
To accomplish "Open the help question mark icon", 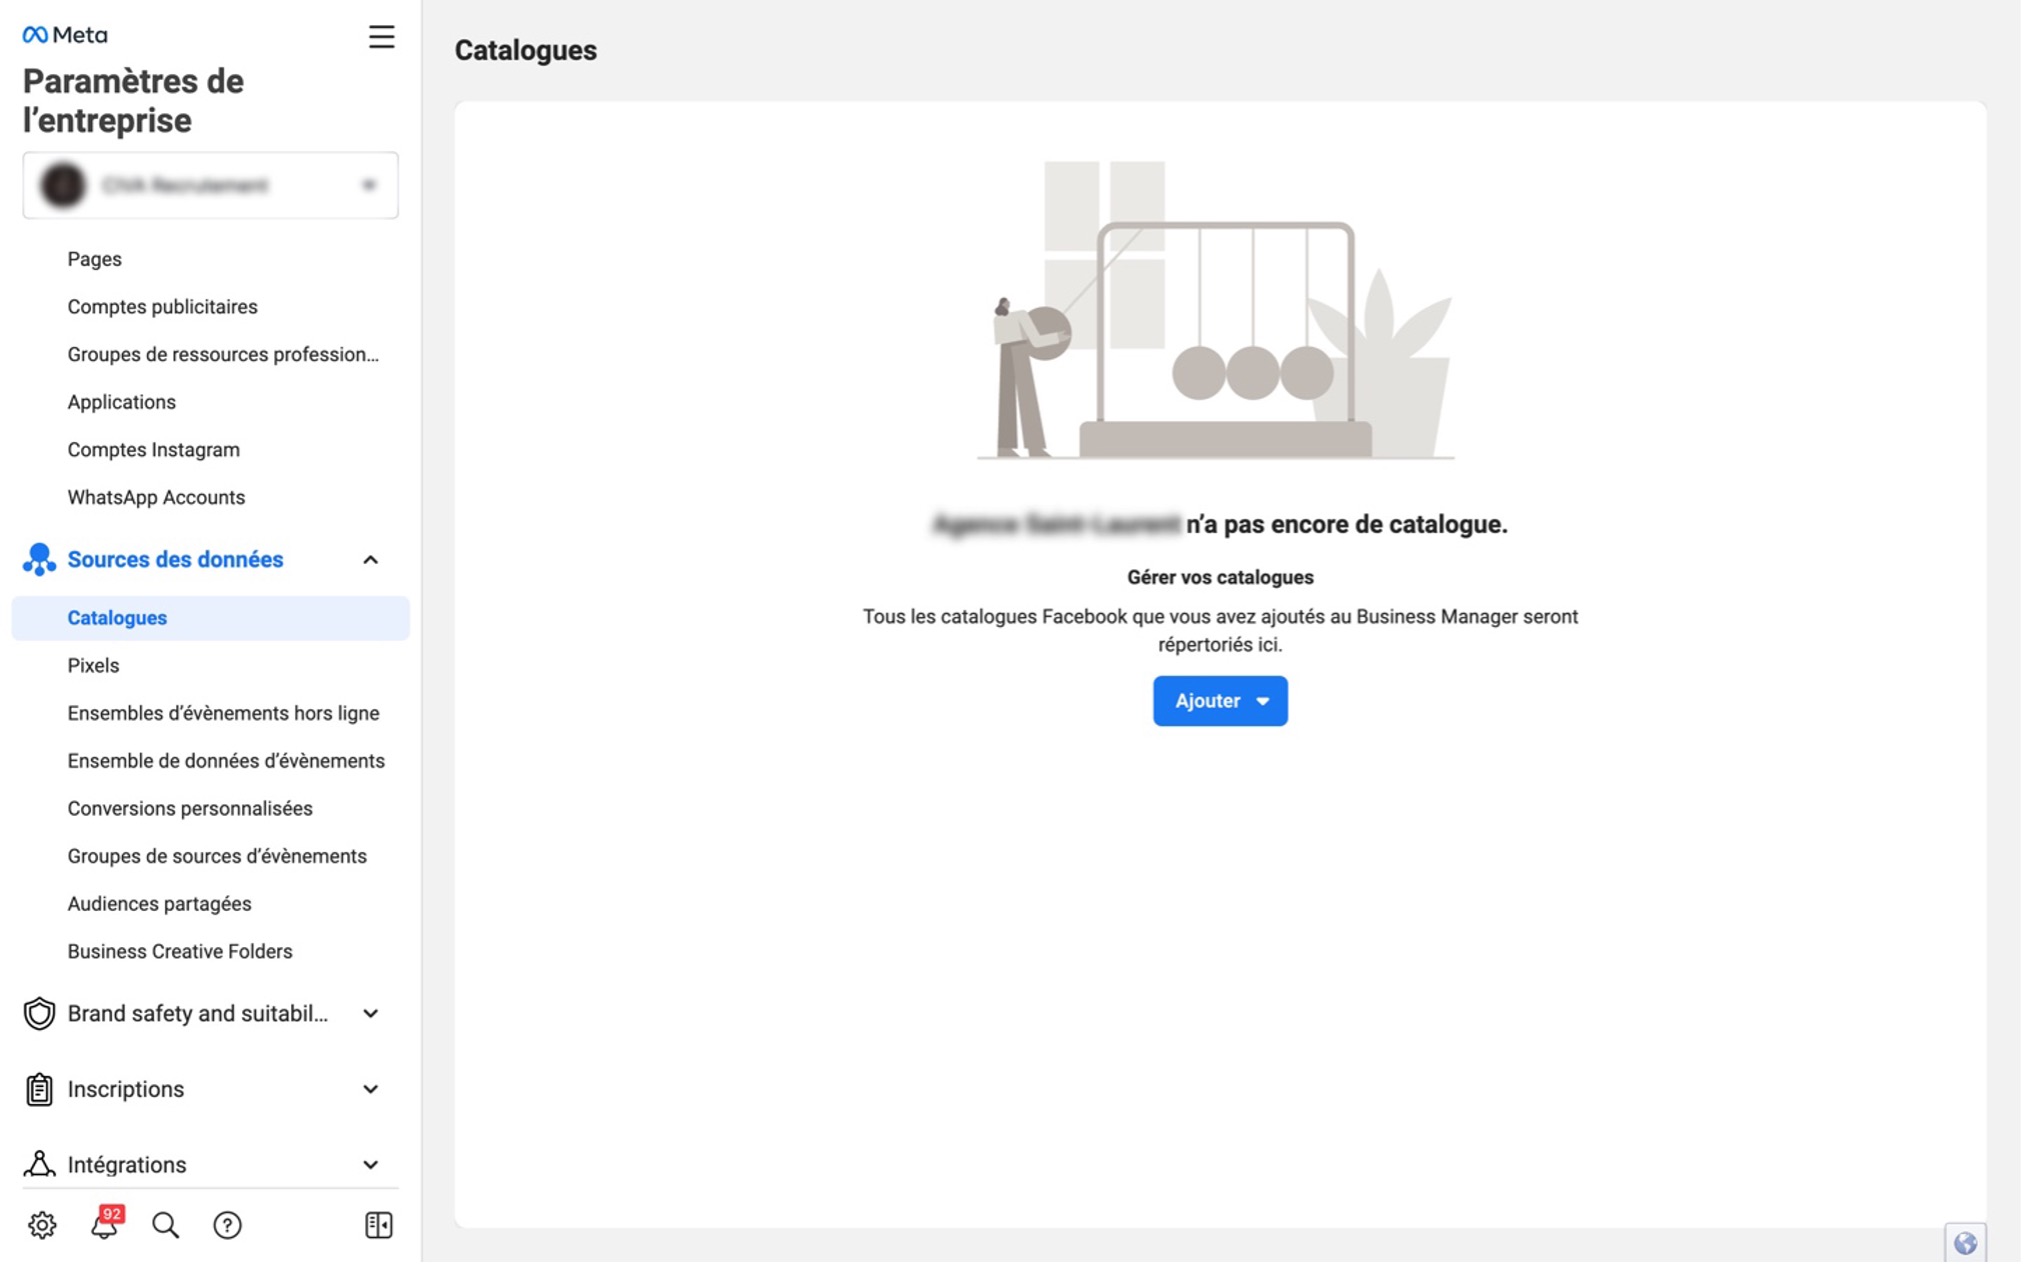I will (228, 1226).
